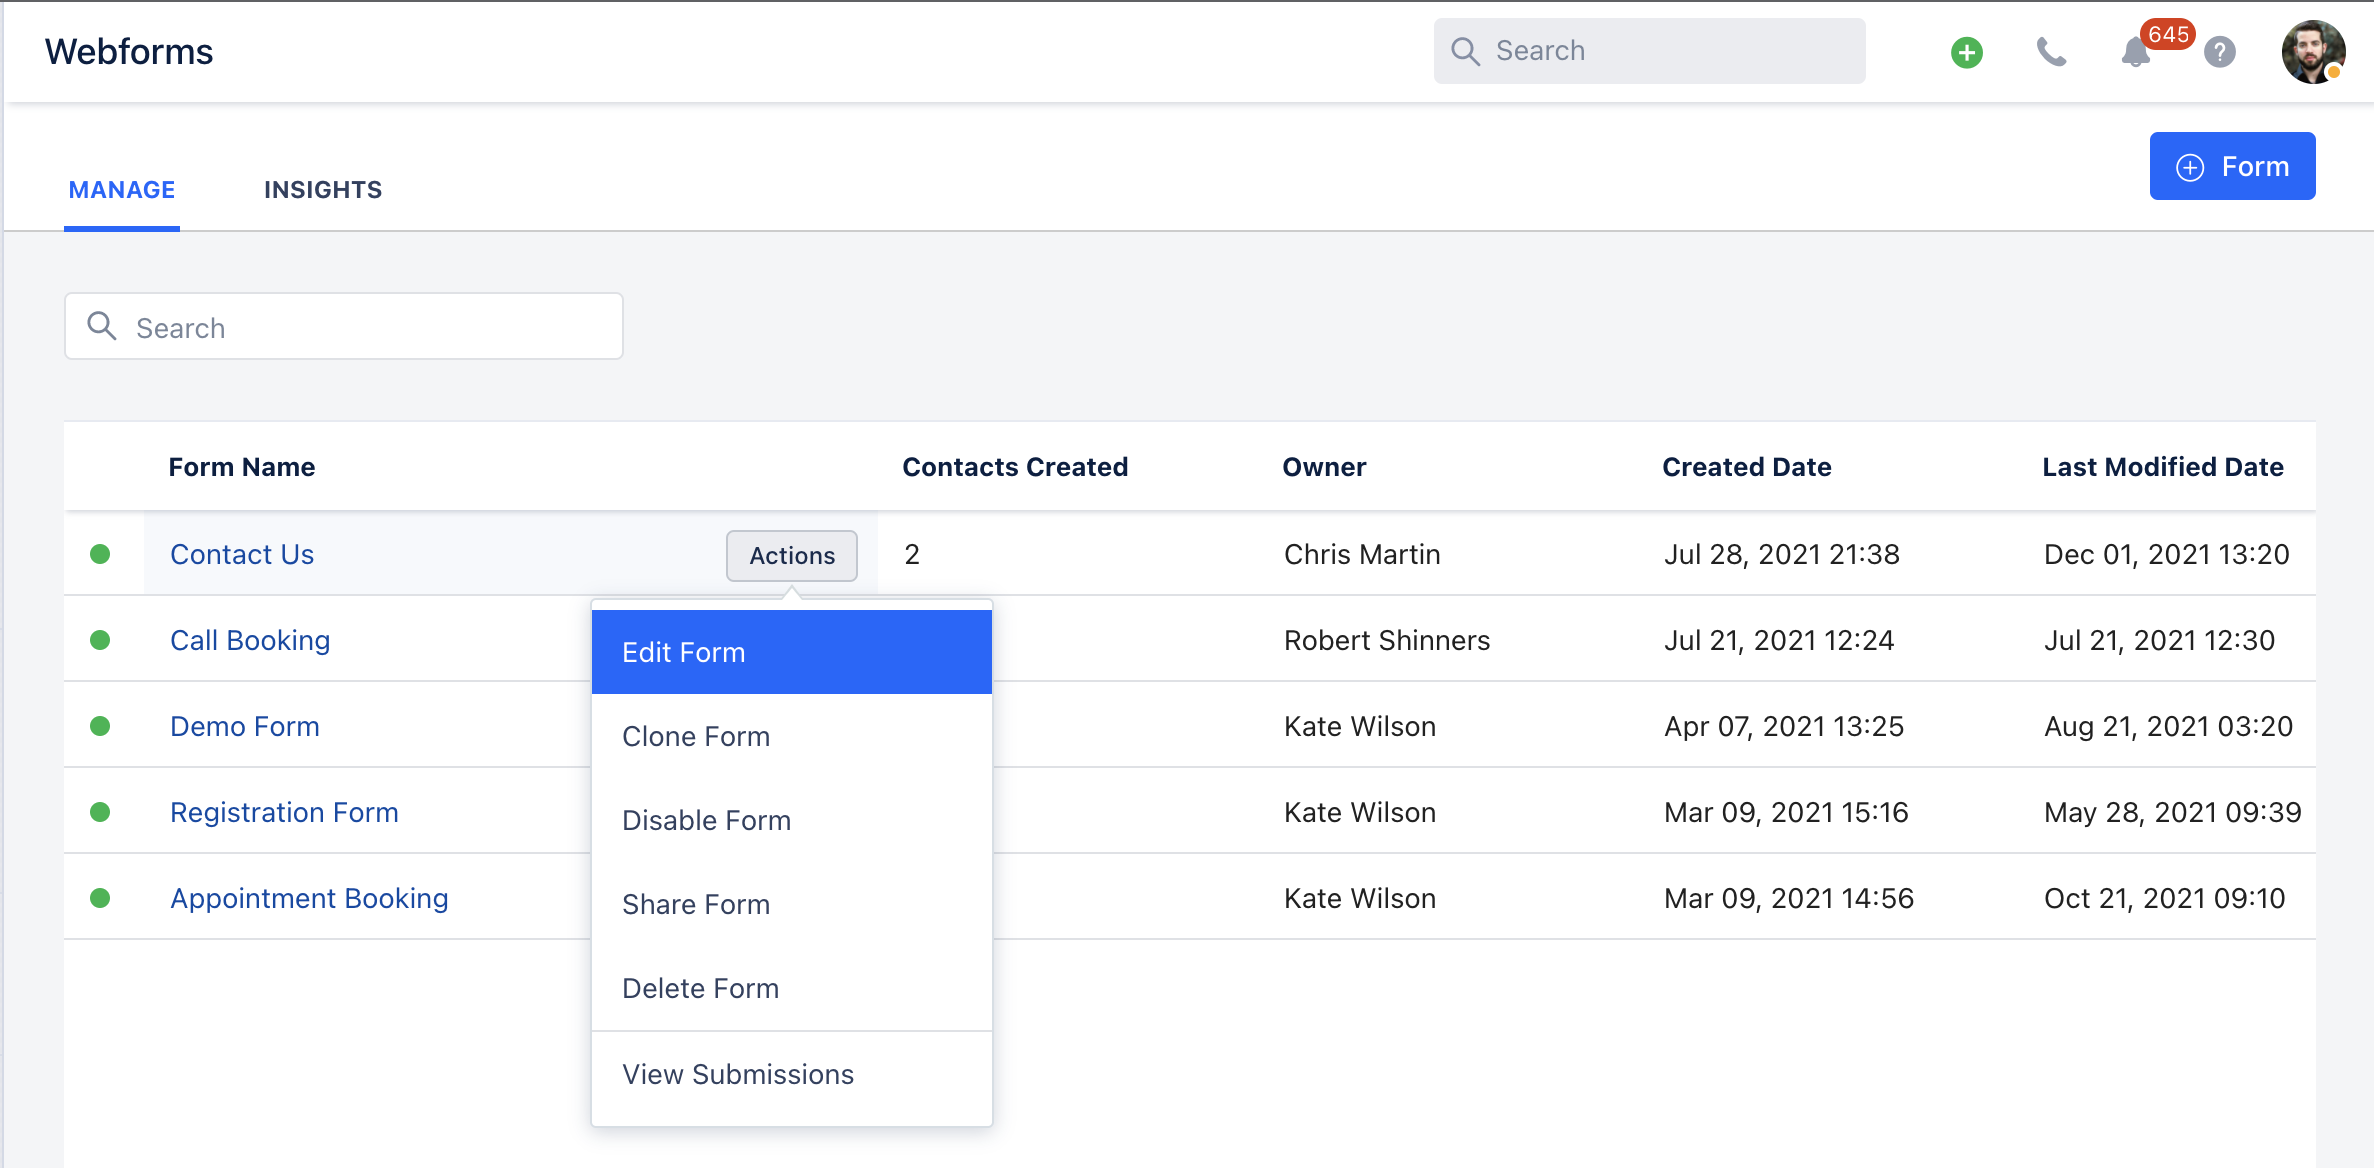Choose Clone Form in the actions menu
This screenshot has width=2374, height=1168.
(792, 736)
